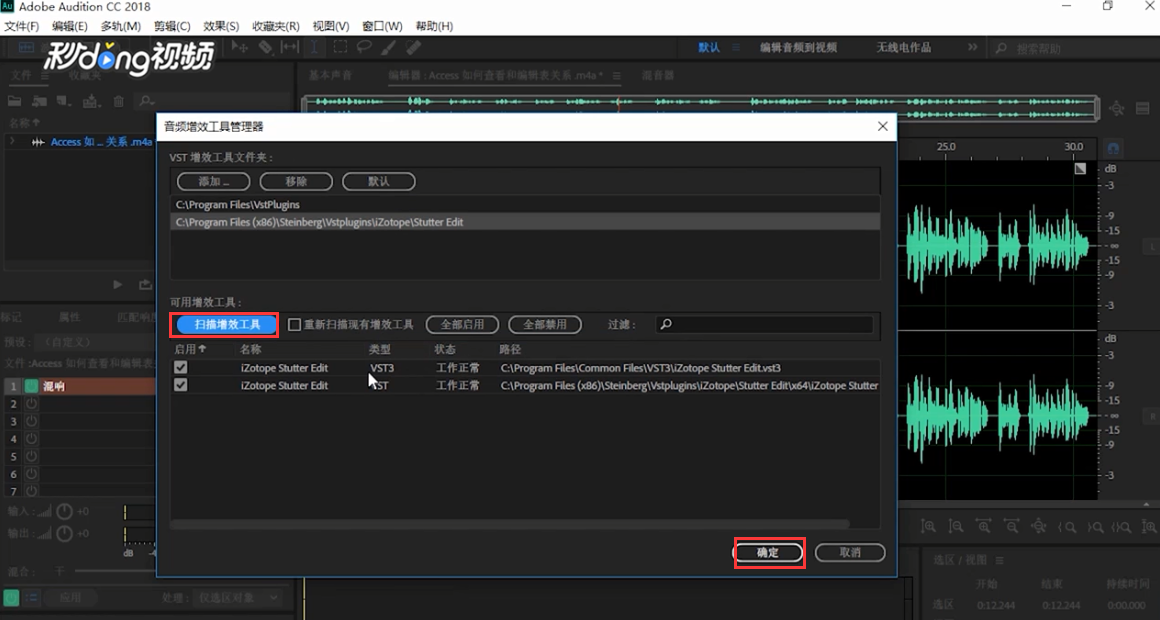Click the list view icon right of overview
This screenshot has height=620, width=1160.
click(1142, 108)
